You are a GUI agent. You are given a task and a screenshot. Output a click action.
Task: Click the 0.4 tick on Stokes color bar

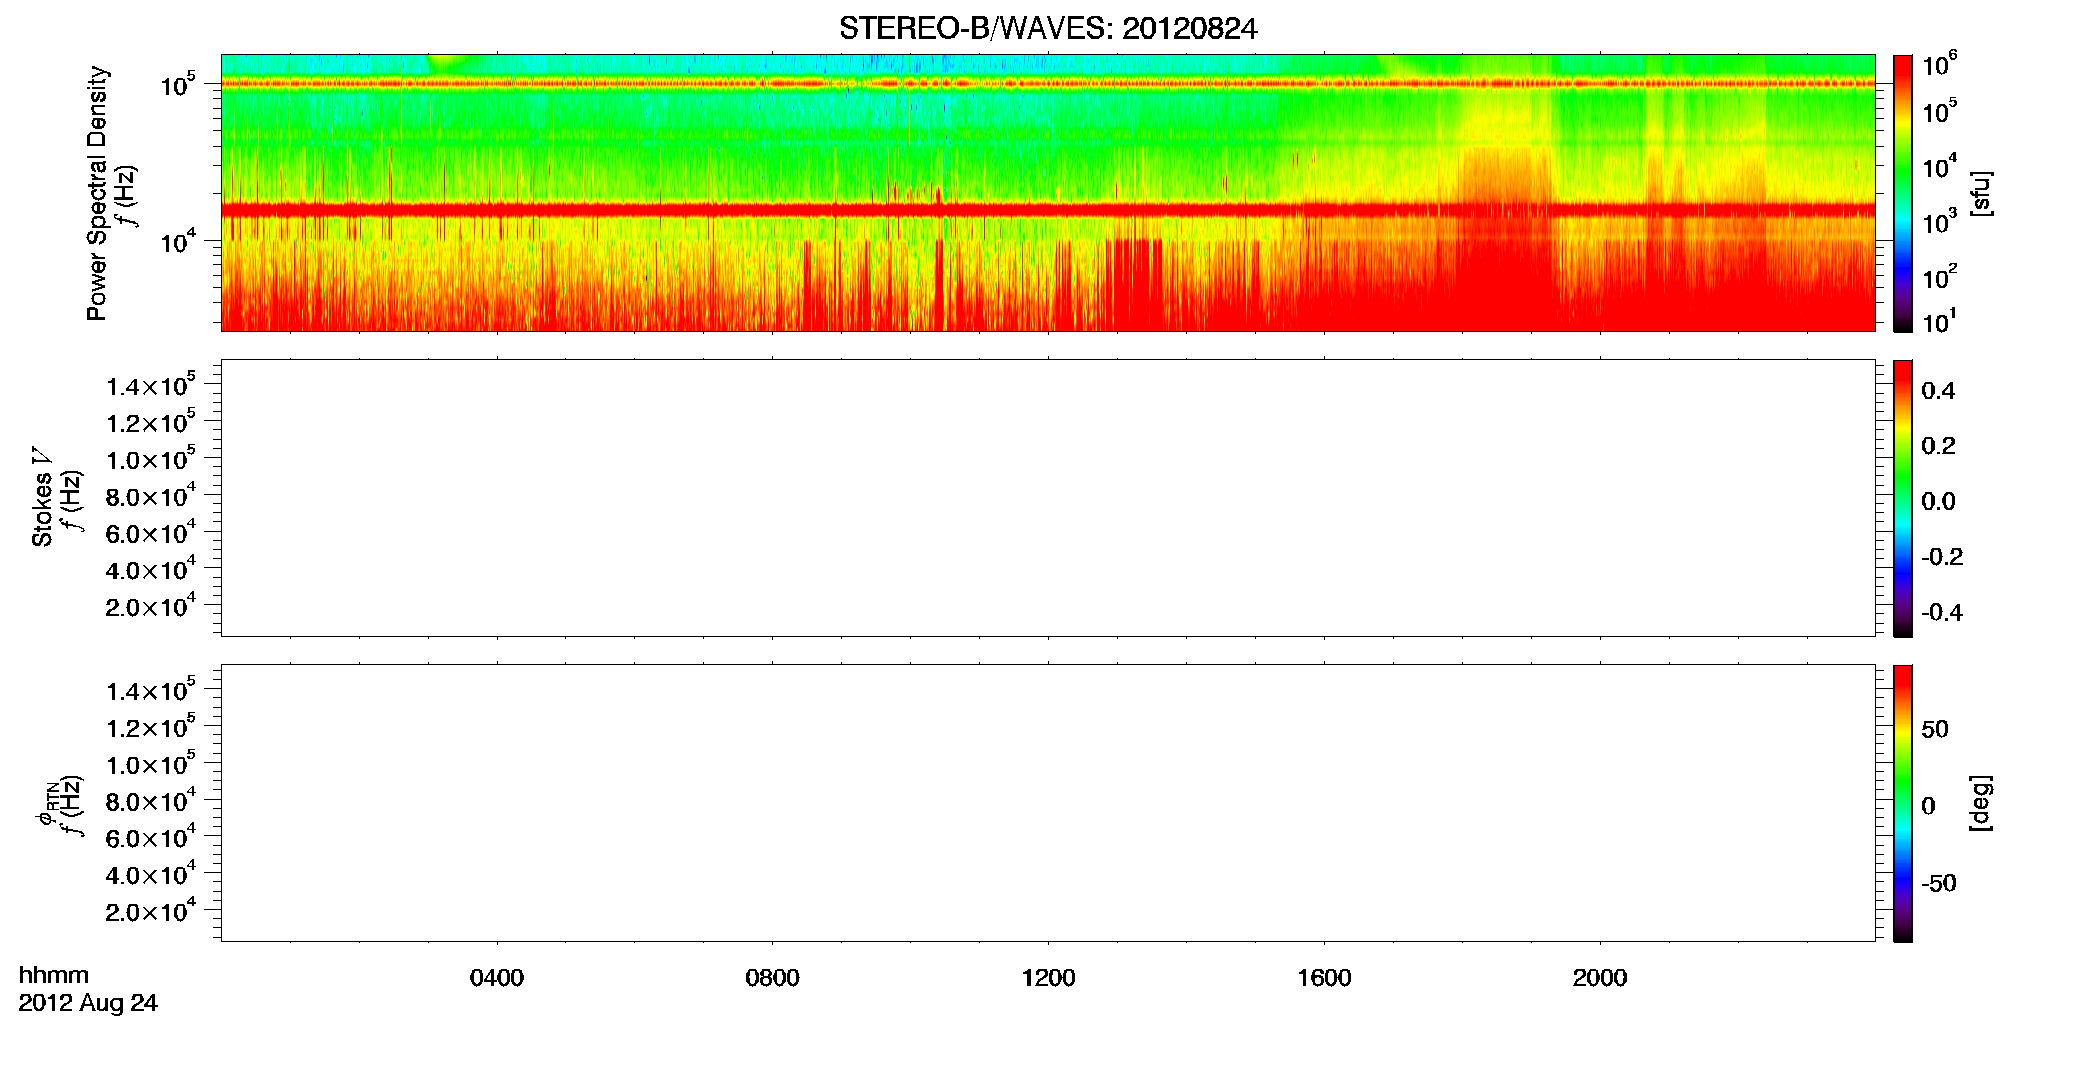[1938, 391]
